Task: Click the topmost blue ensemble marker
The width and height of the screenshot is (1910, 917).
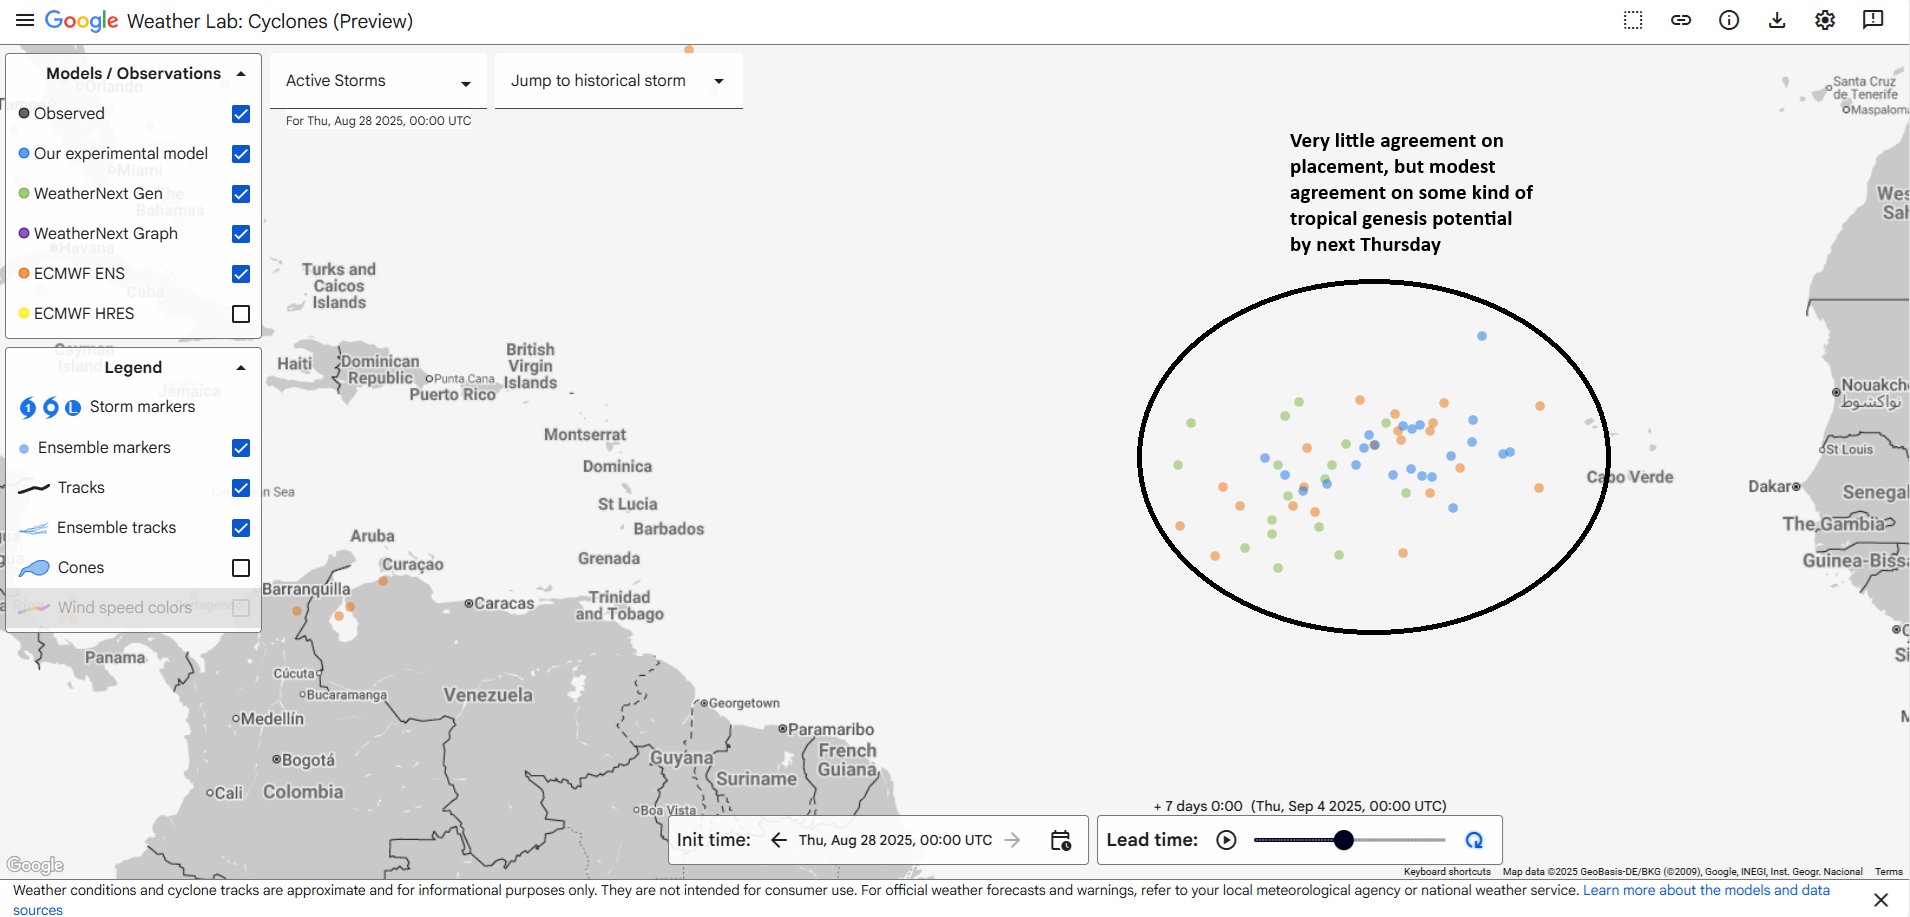Action: pos(1482,336)
